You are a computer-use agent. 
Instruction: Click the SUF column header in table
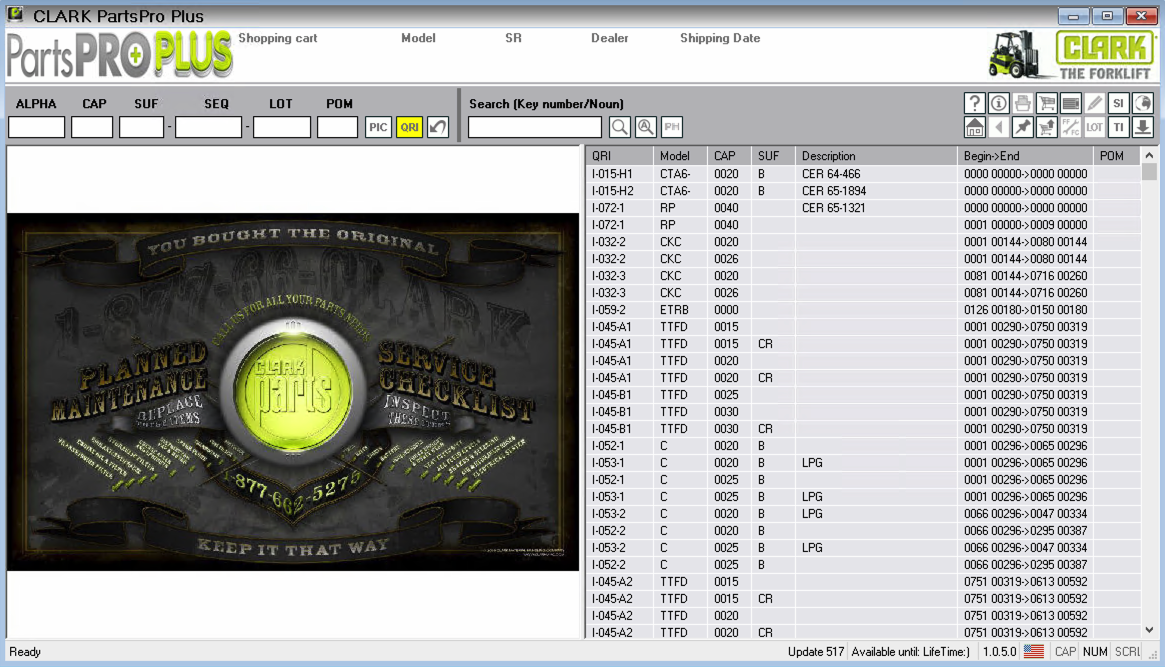point(773,156)
